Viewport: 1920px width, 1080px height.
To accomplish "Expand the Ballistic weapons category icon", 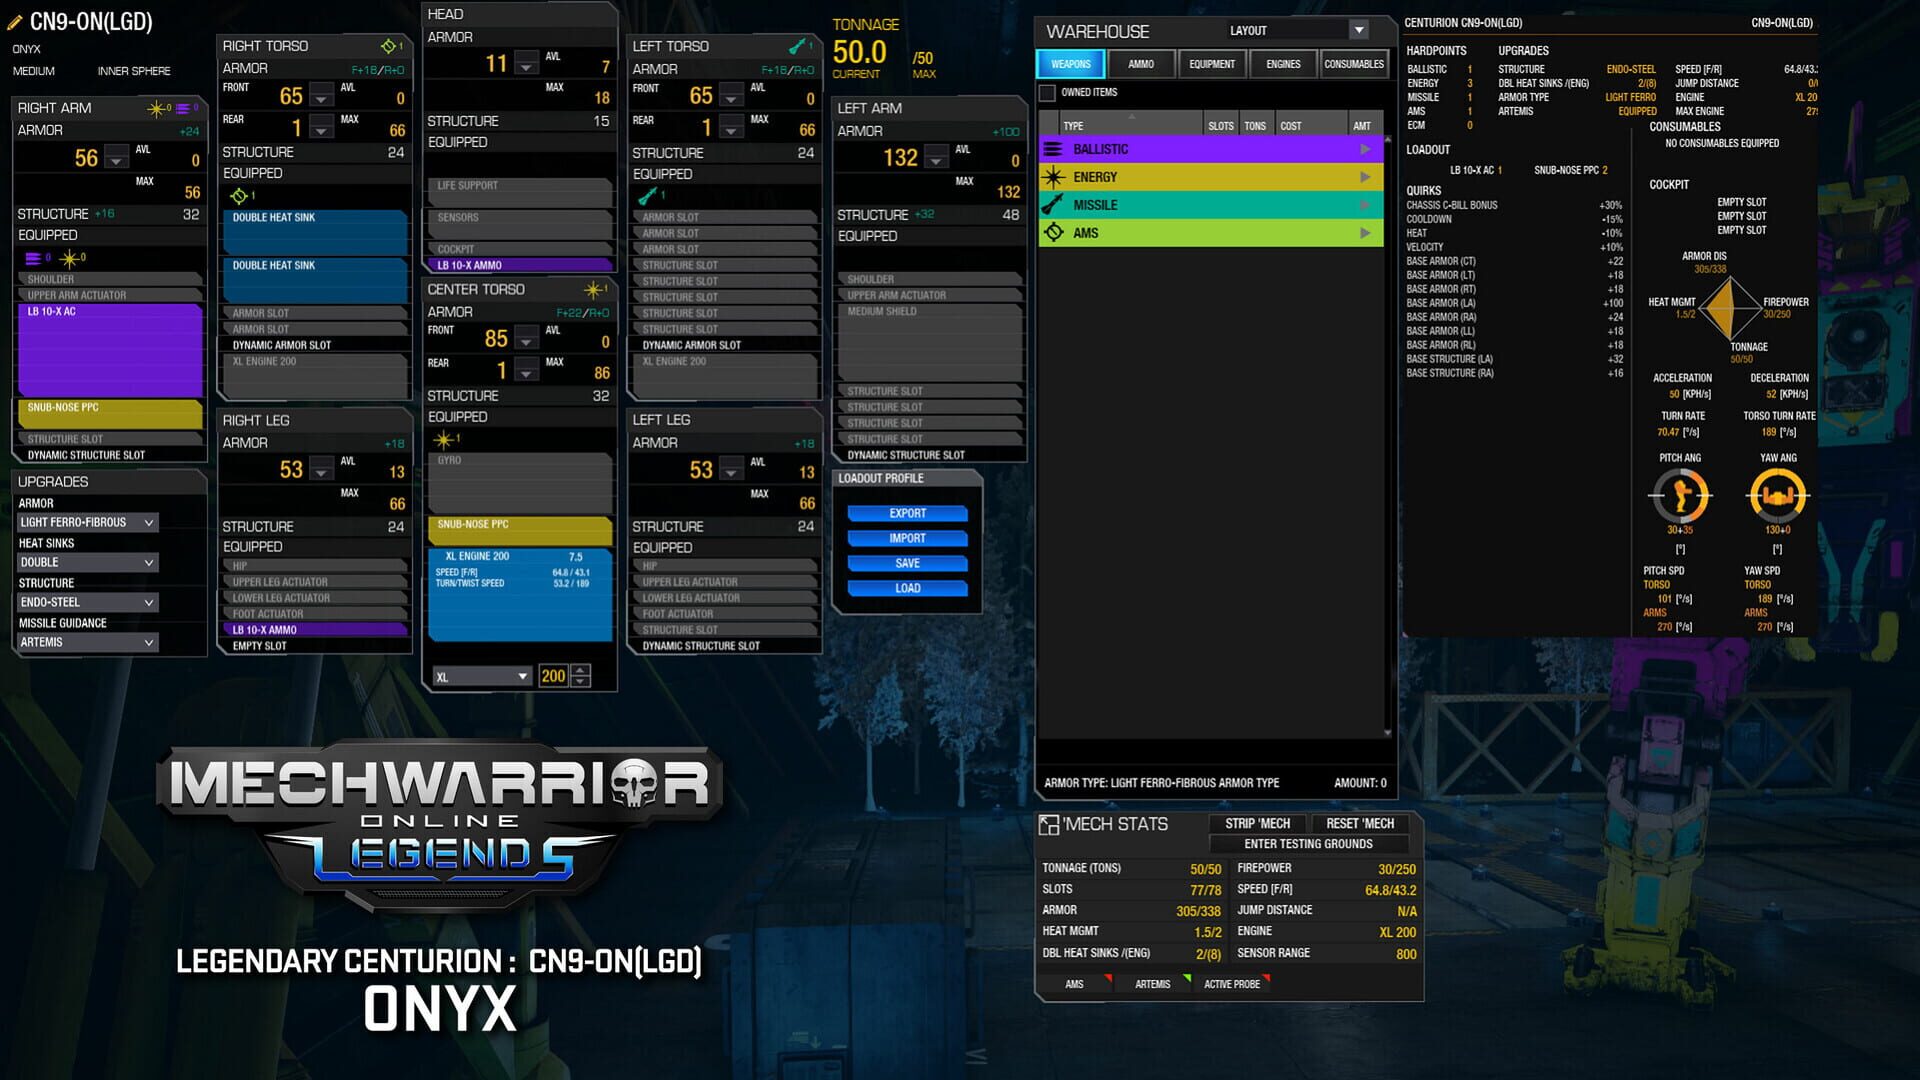I will click(x=1053, y=148).
